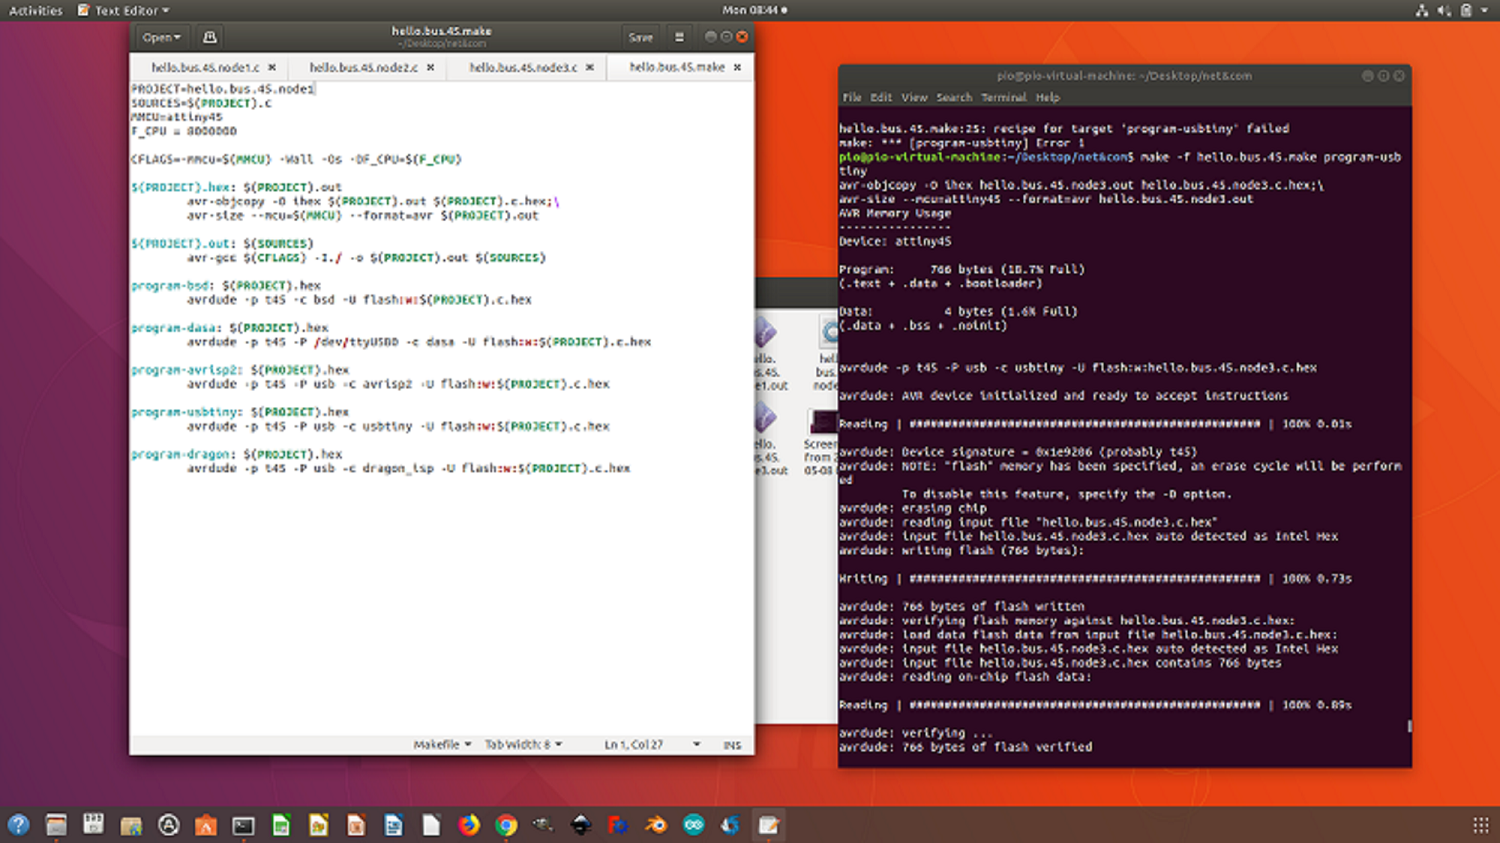The height and width of the screenshot is (843, 1500).
Task: Open the Mon 08:44 clock menu
Action: [754, 10]
